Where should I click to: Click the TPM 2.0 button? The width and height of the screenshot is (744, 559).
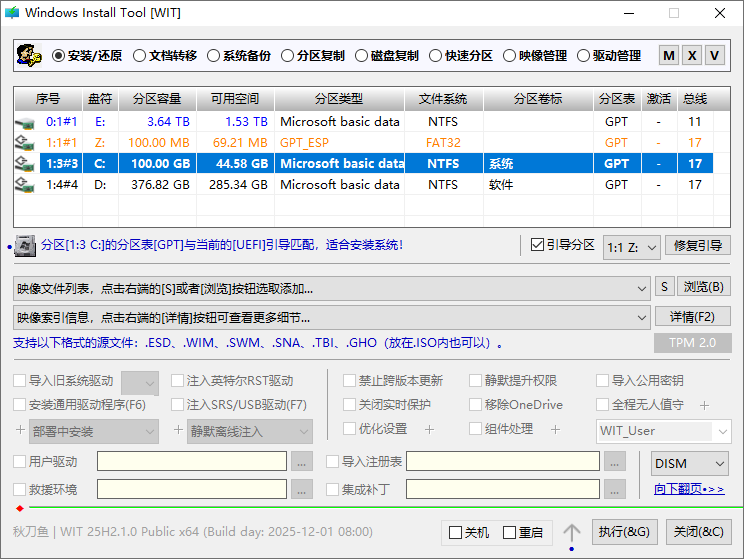tap(692, 343)
